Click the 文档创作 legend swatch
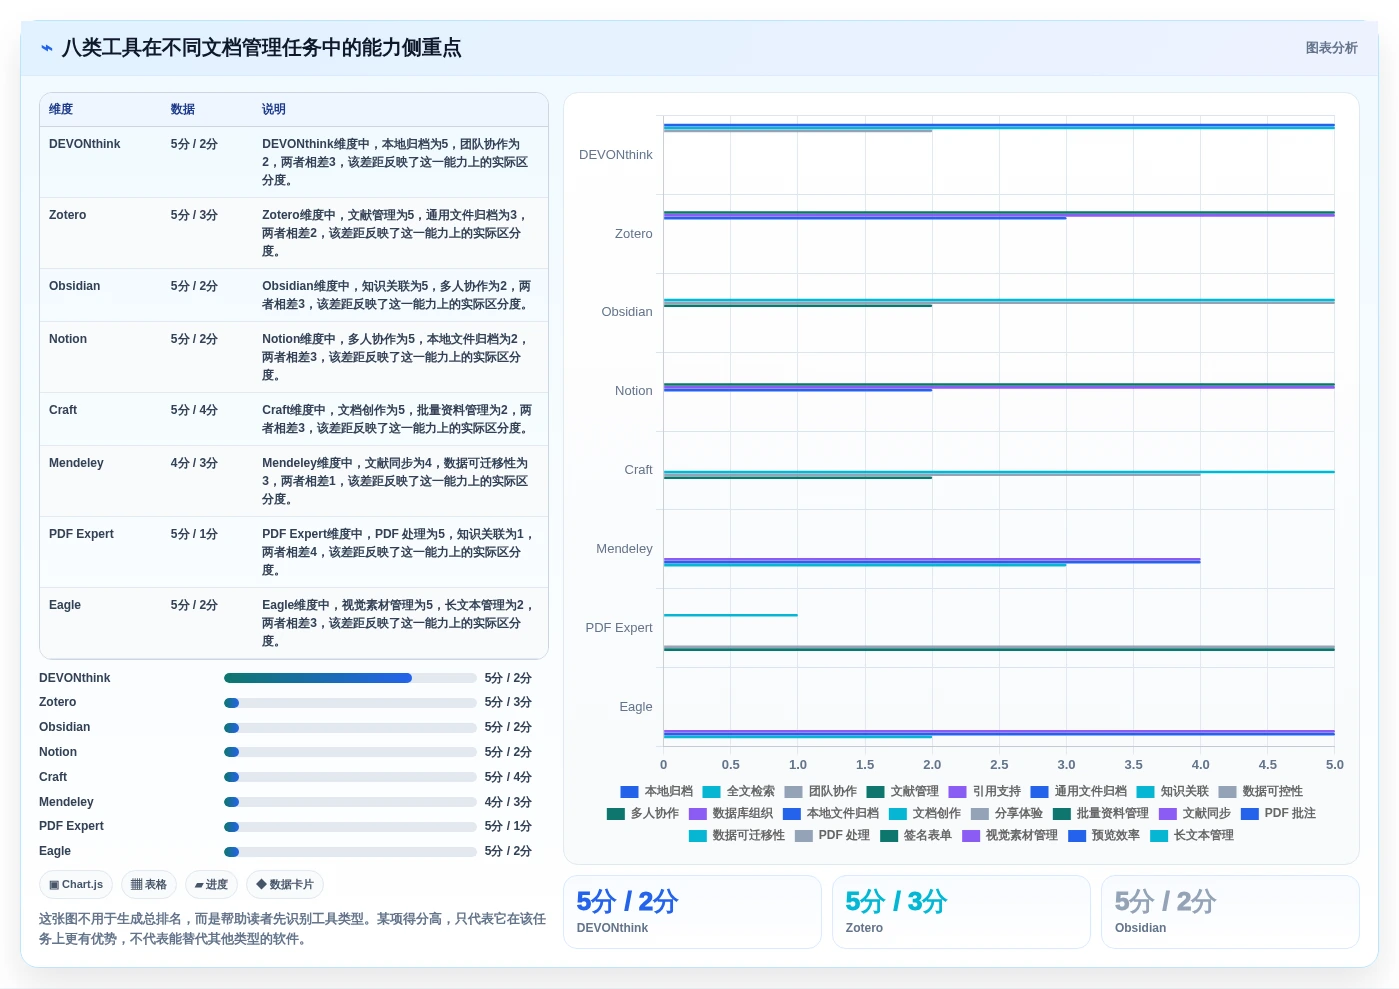The width and height of the screenshot is (1399, 989). [x=898, y=814]
